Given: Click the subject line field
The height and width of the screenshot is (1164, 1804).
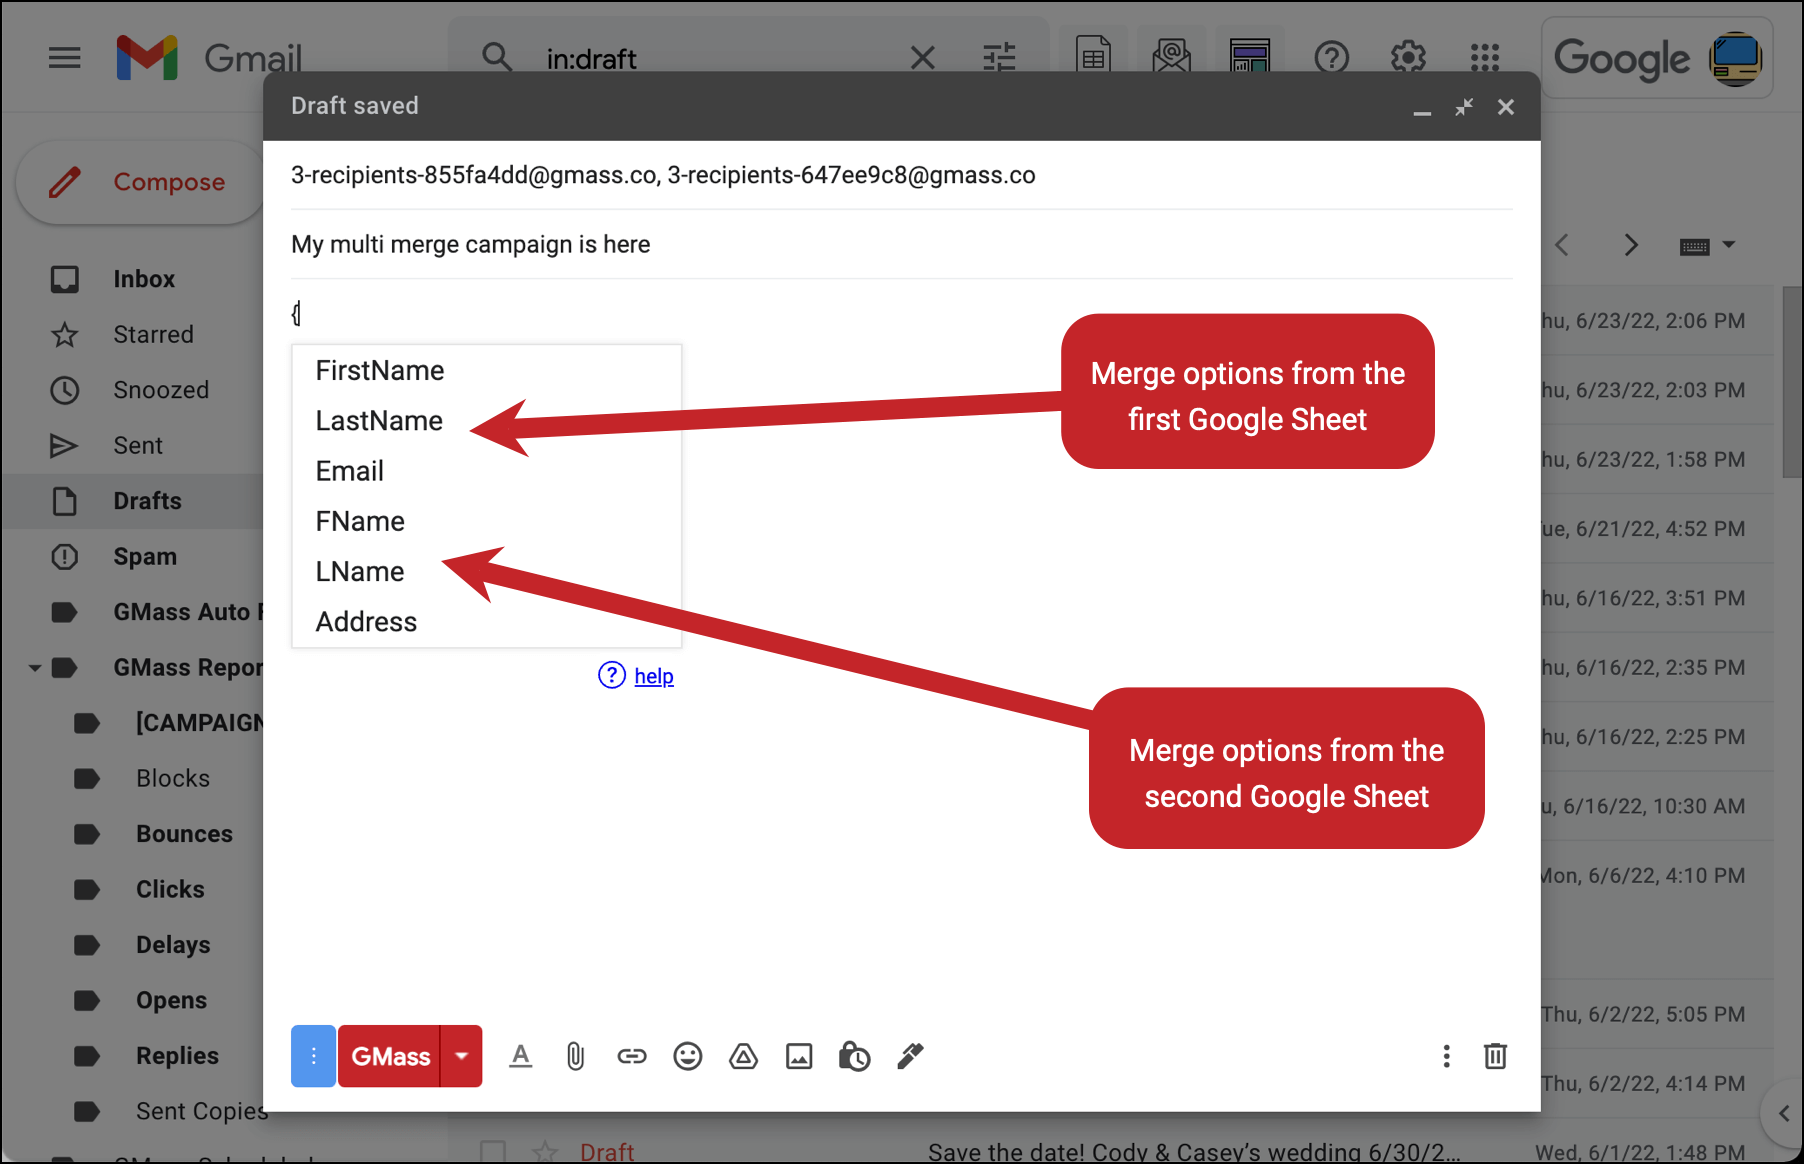Looking at the screenshot, I should pos(901,245).
